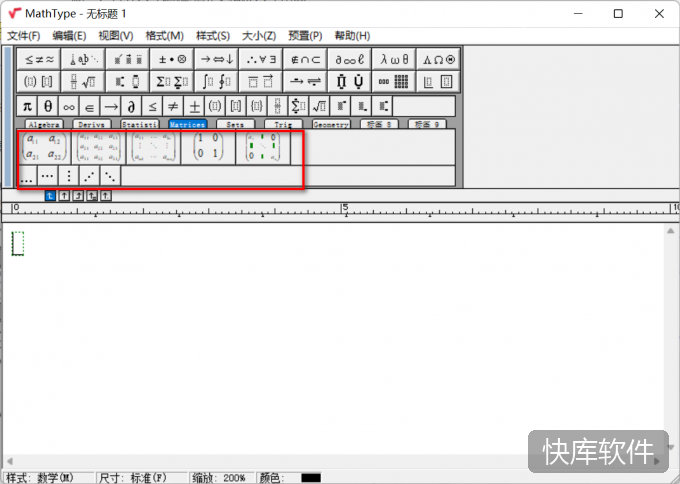Open the 编辑(E) menu

click(x=69, y=36)
